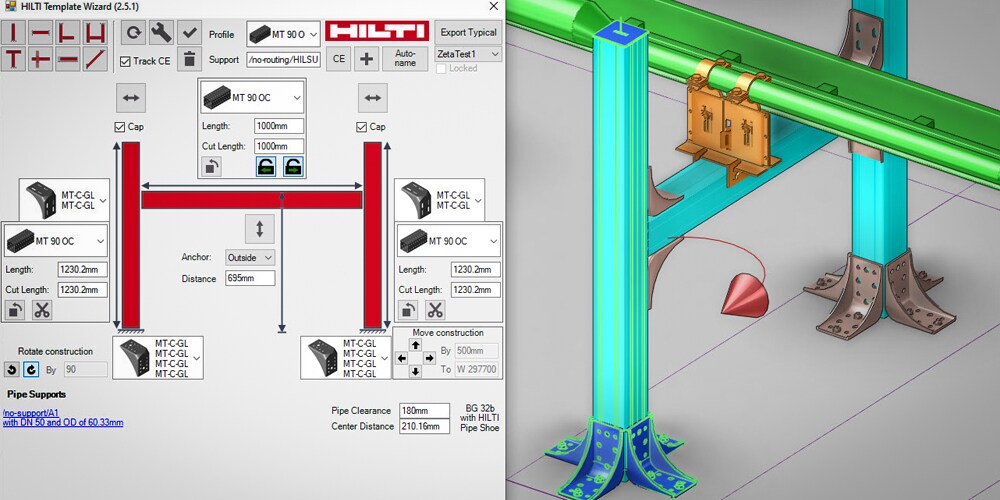This screenshot has height=500, width=1000.
Task: Open right post MT 90 OC profile dropdown
Action: [x=449, y=241]
